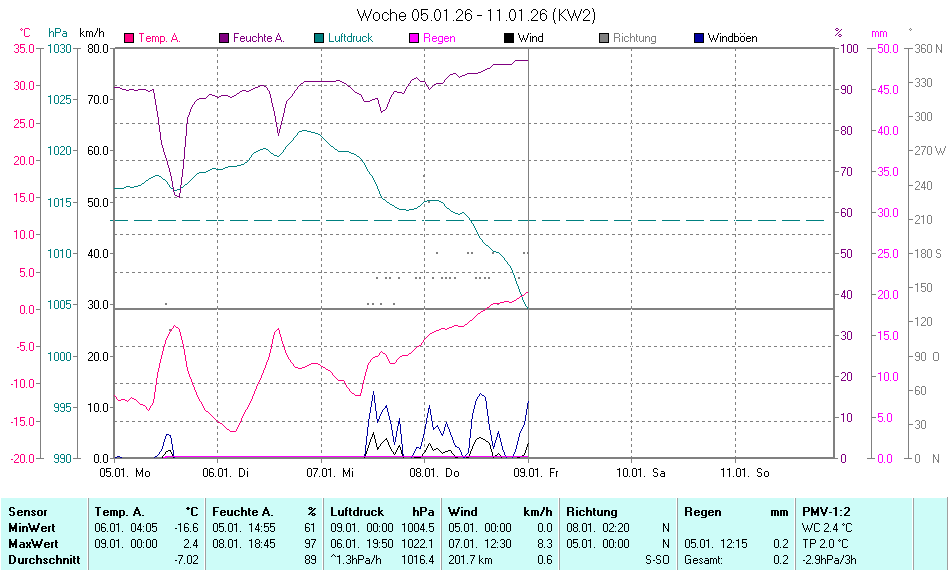Image resolution: width=948 pixels, height=570 pixels.
Task: Select the 09.01. Fr date label
Action: click(537, 472)
